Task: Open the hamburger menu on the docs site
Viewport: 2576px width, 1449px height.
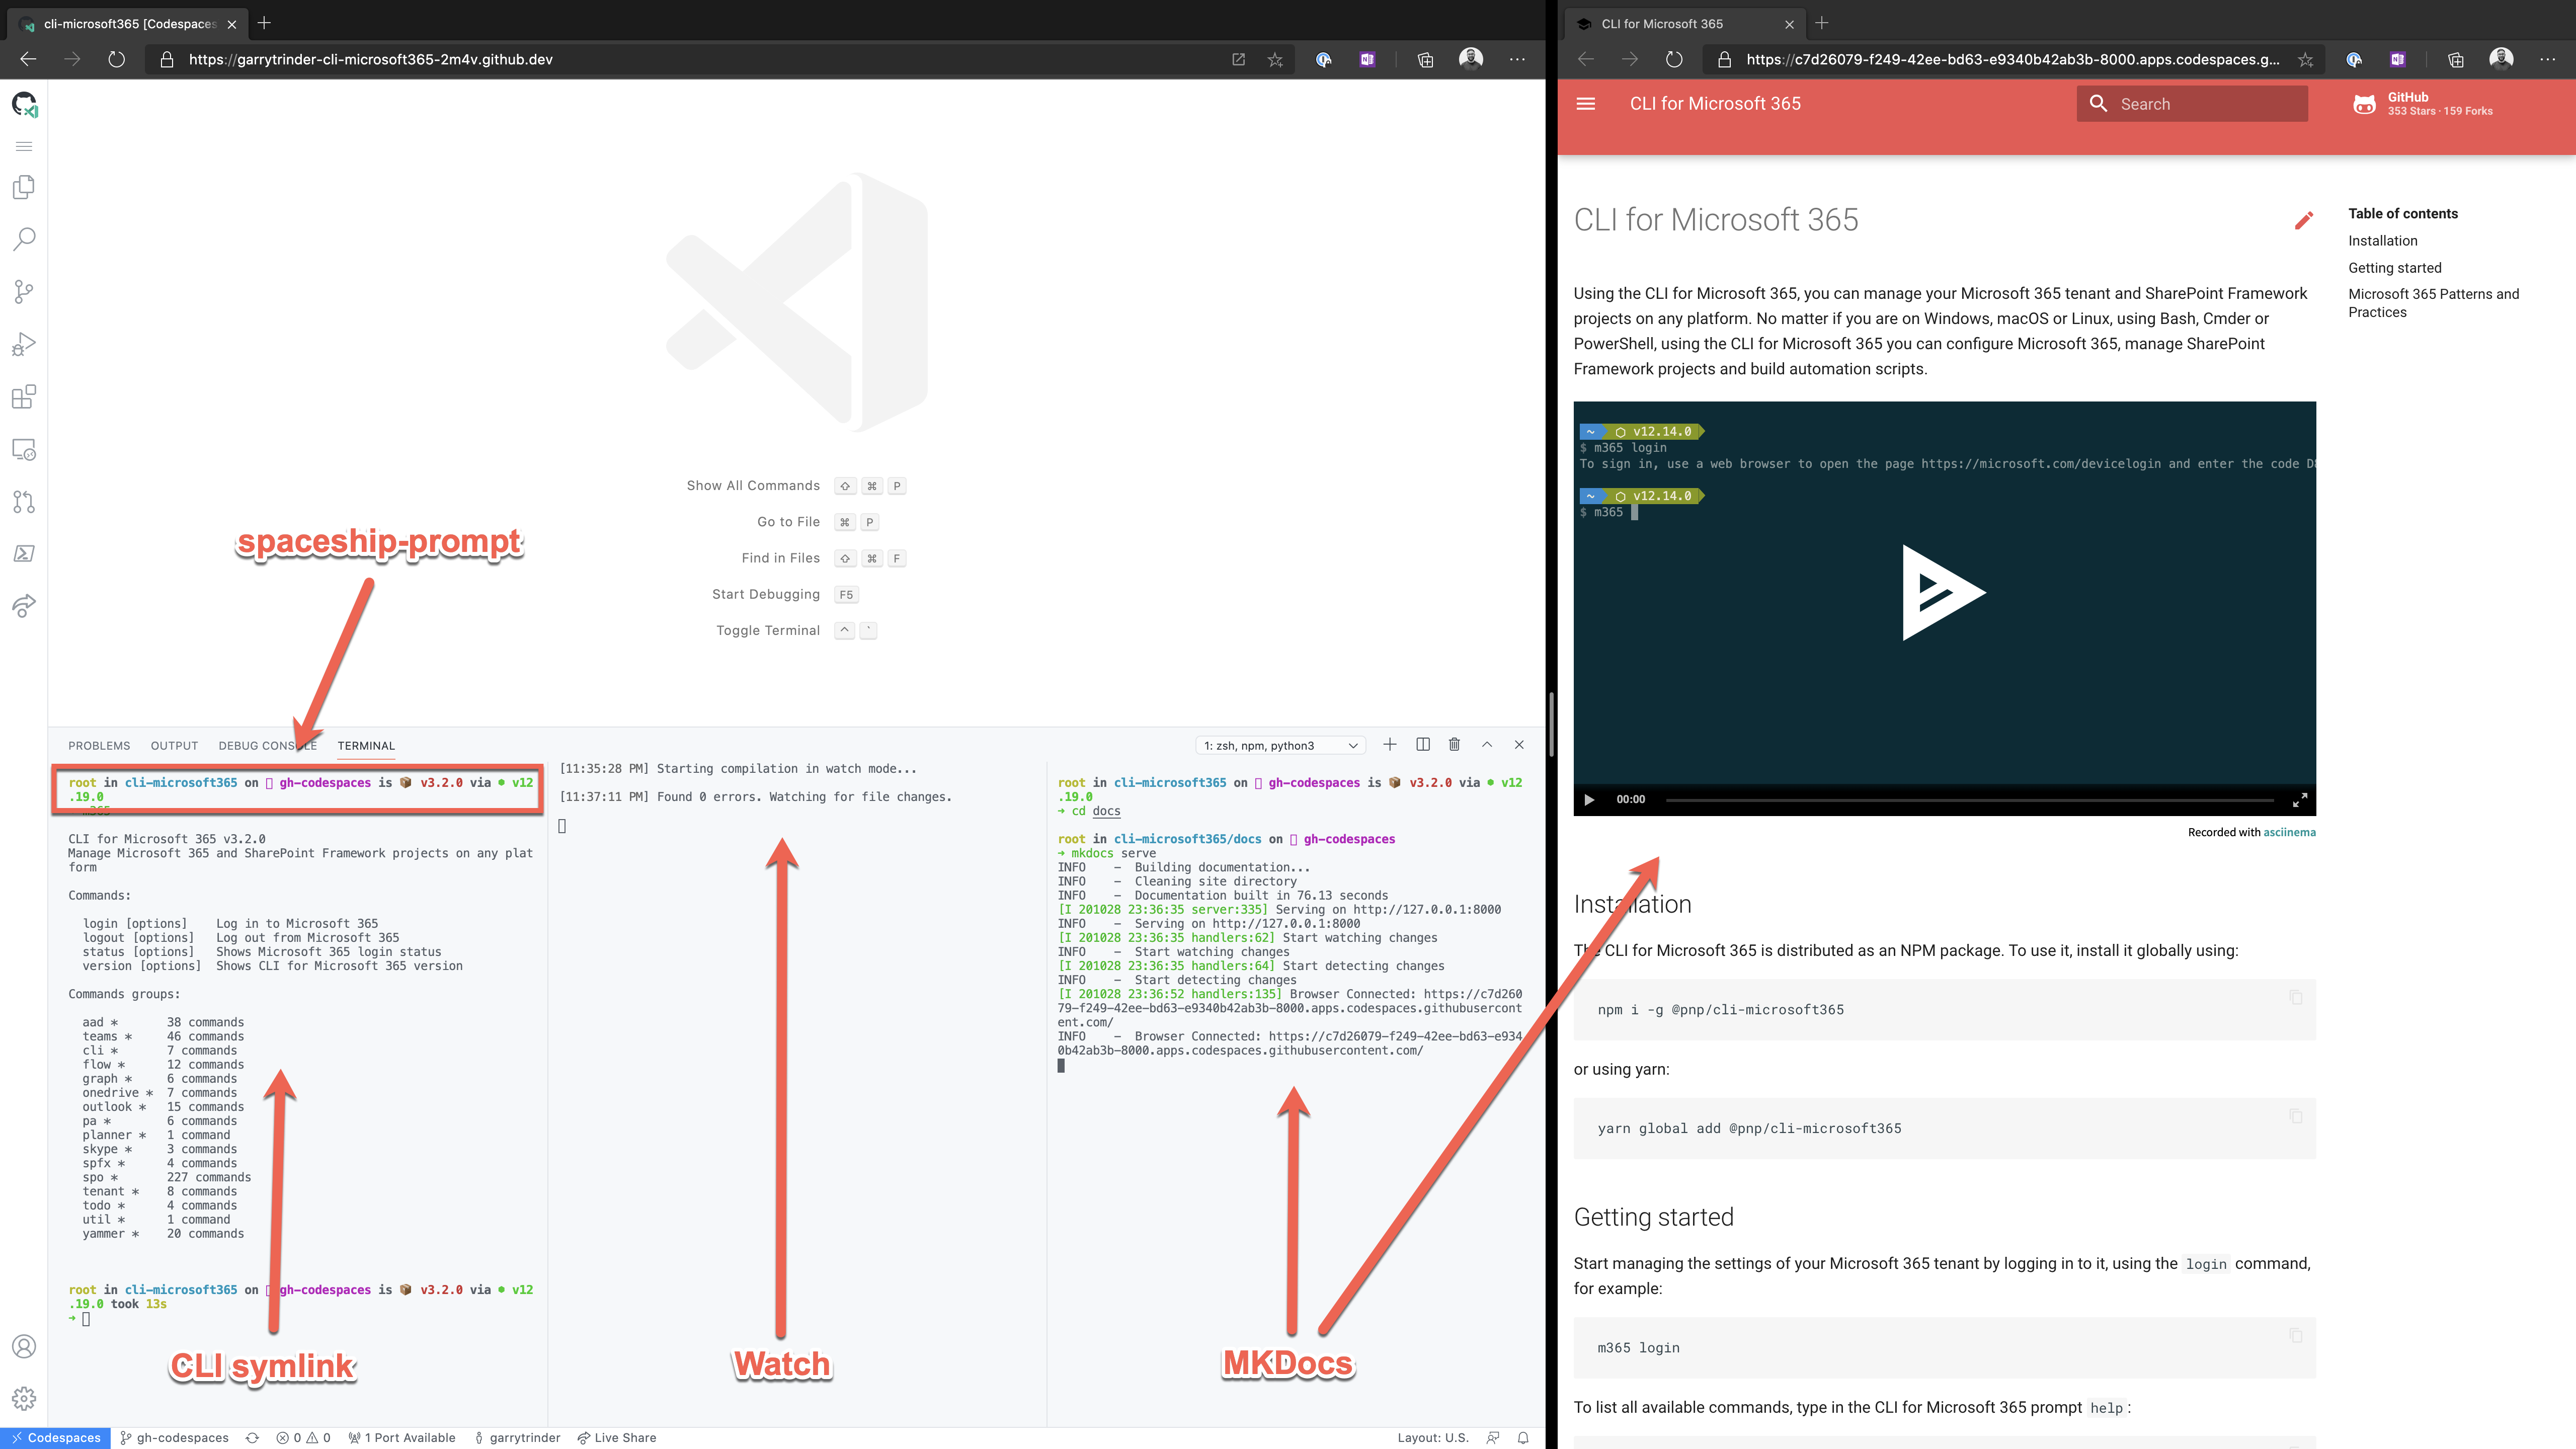Action: coord(1586,103)
